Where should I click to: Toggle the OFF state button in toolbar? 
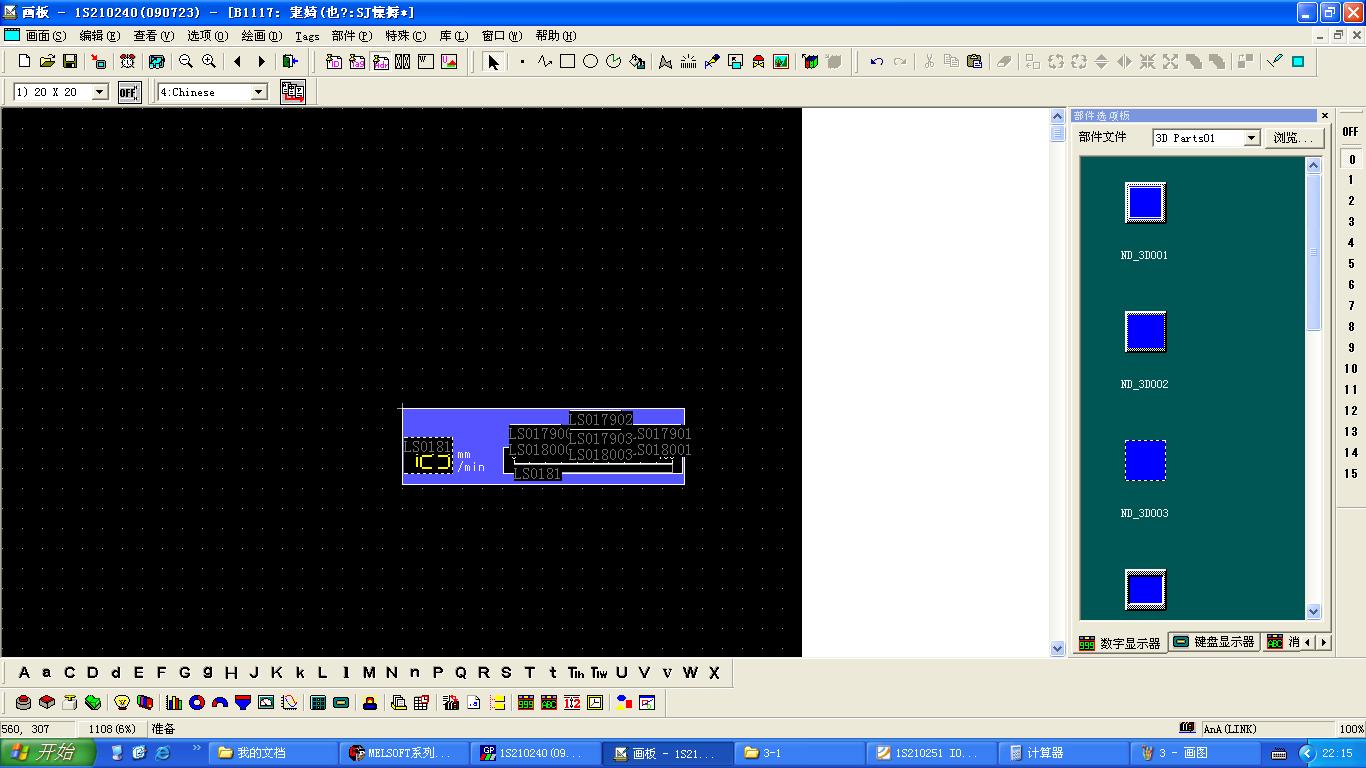click(129, 92)
